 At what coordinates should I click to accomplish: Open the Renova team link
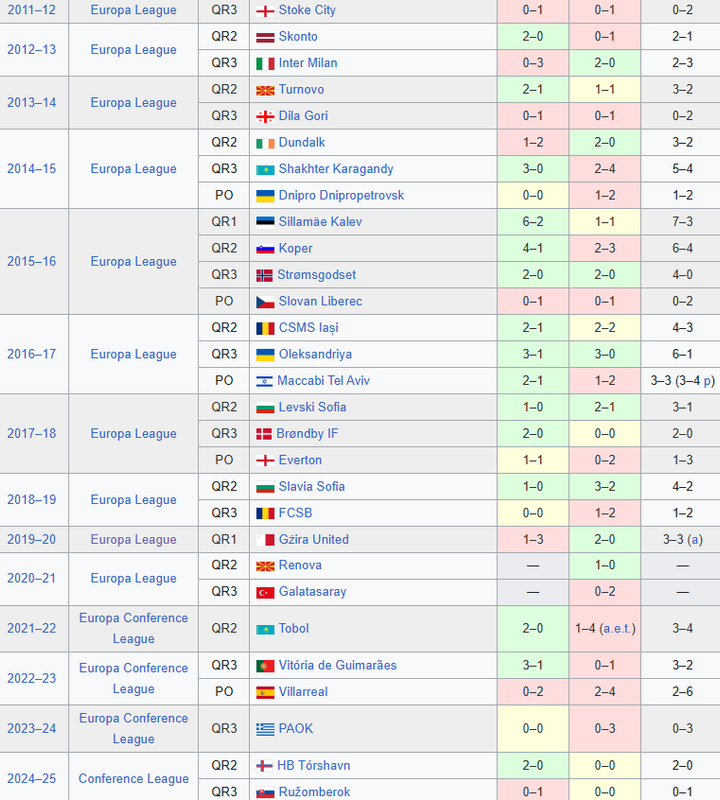[300, 565]
